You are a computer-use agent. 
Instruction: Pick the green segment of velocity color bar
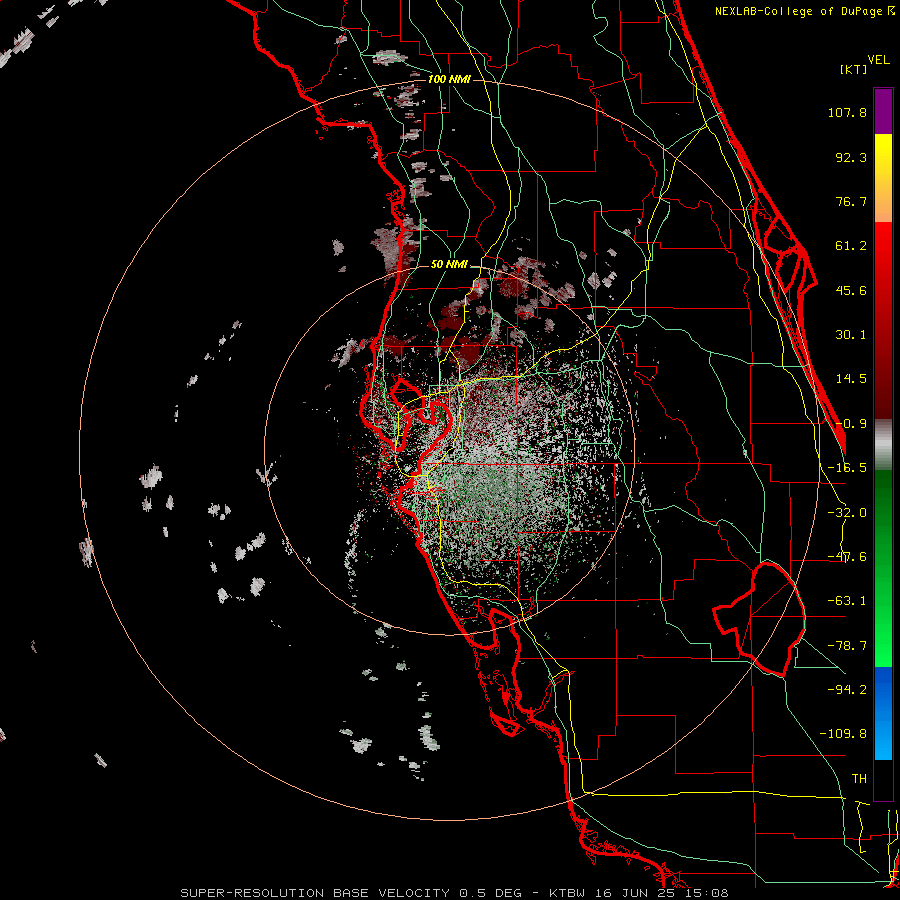[x=883, y=568]
